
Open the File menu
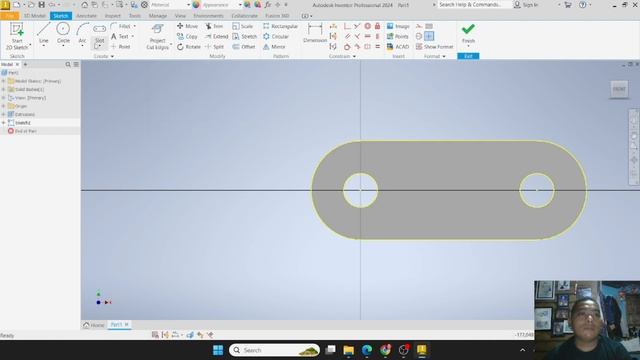click(9, 16)
